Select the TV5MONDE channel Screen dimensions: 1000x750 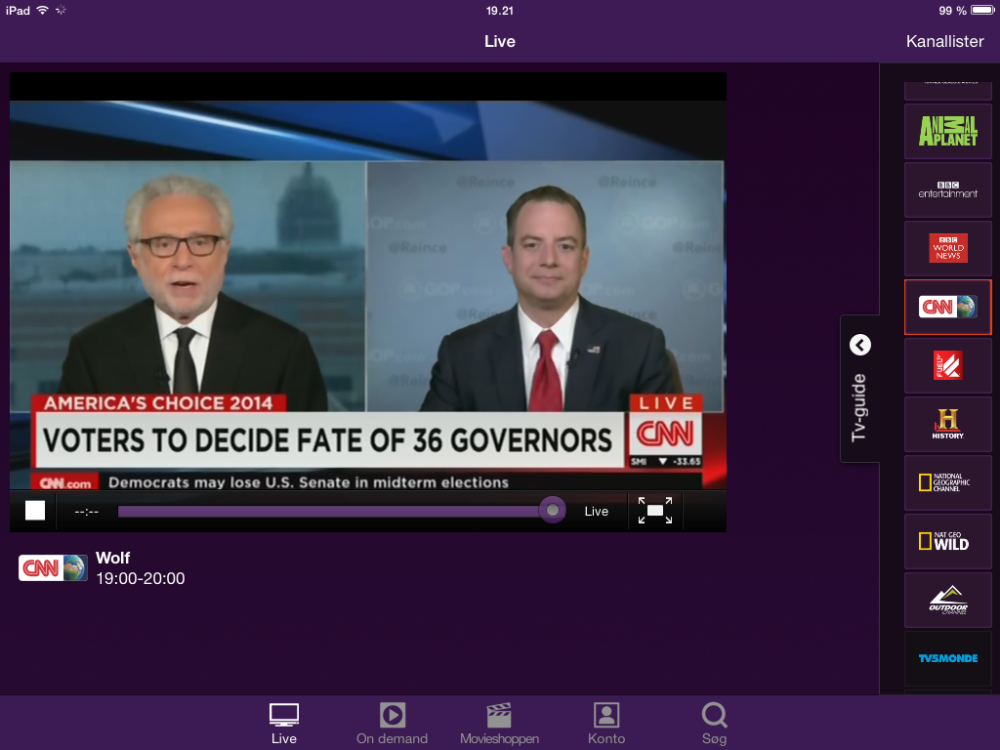tap(948, 658)
